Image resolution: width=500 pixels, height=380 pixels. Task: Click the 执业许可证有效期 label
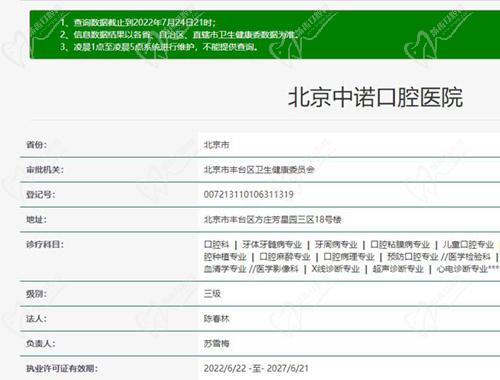(62, 368)
